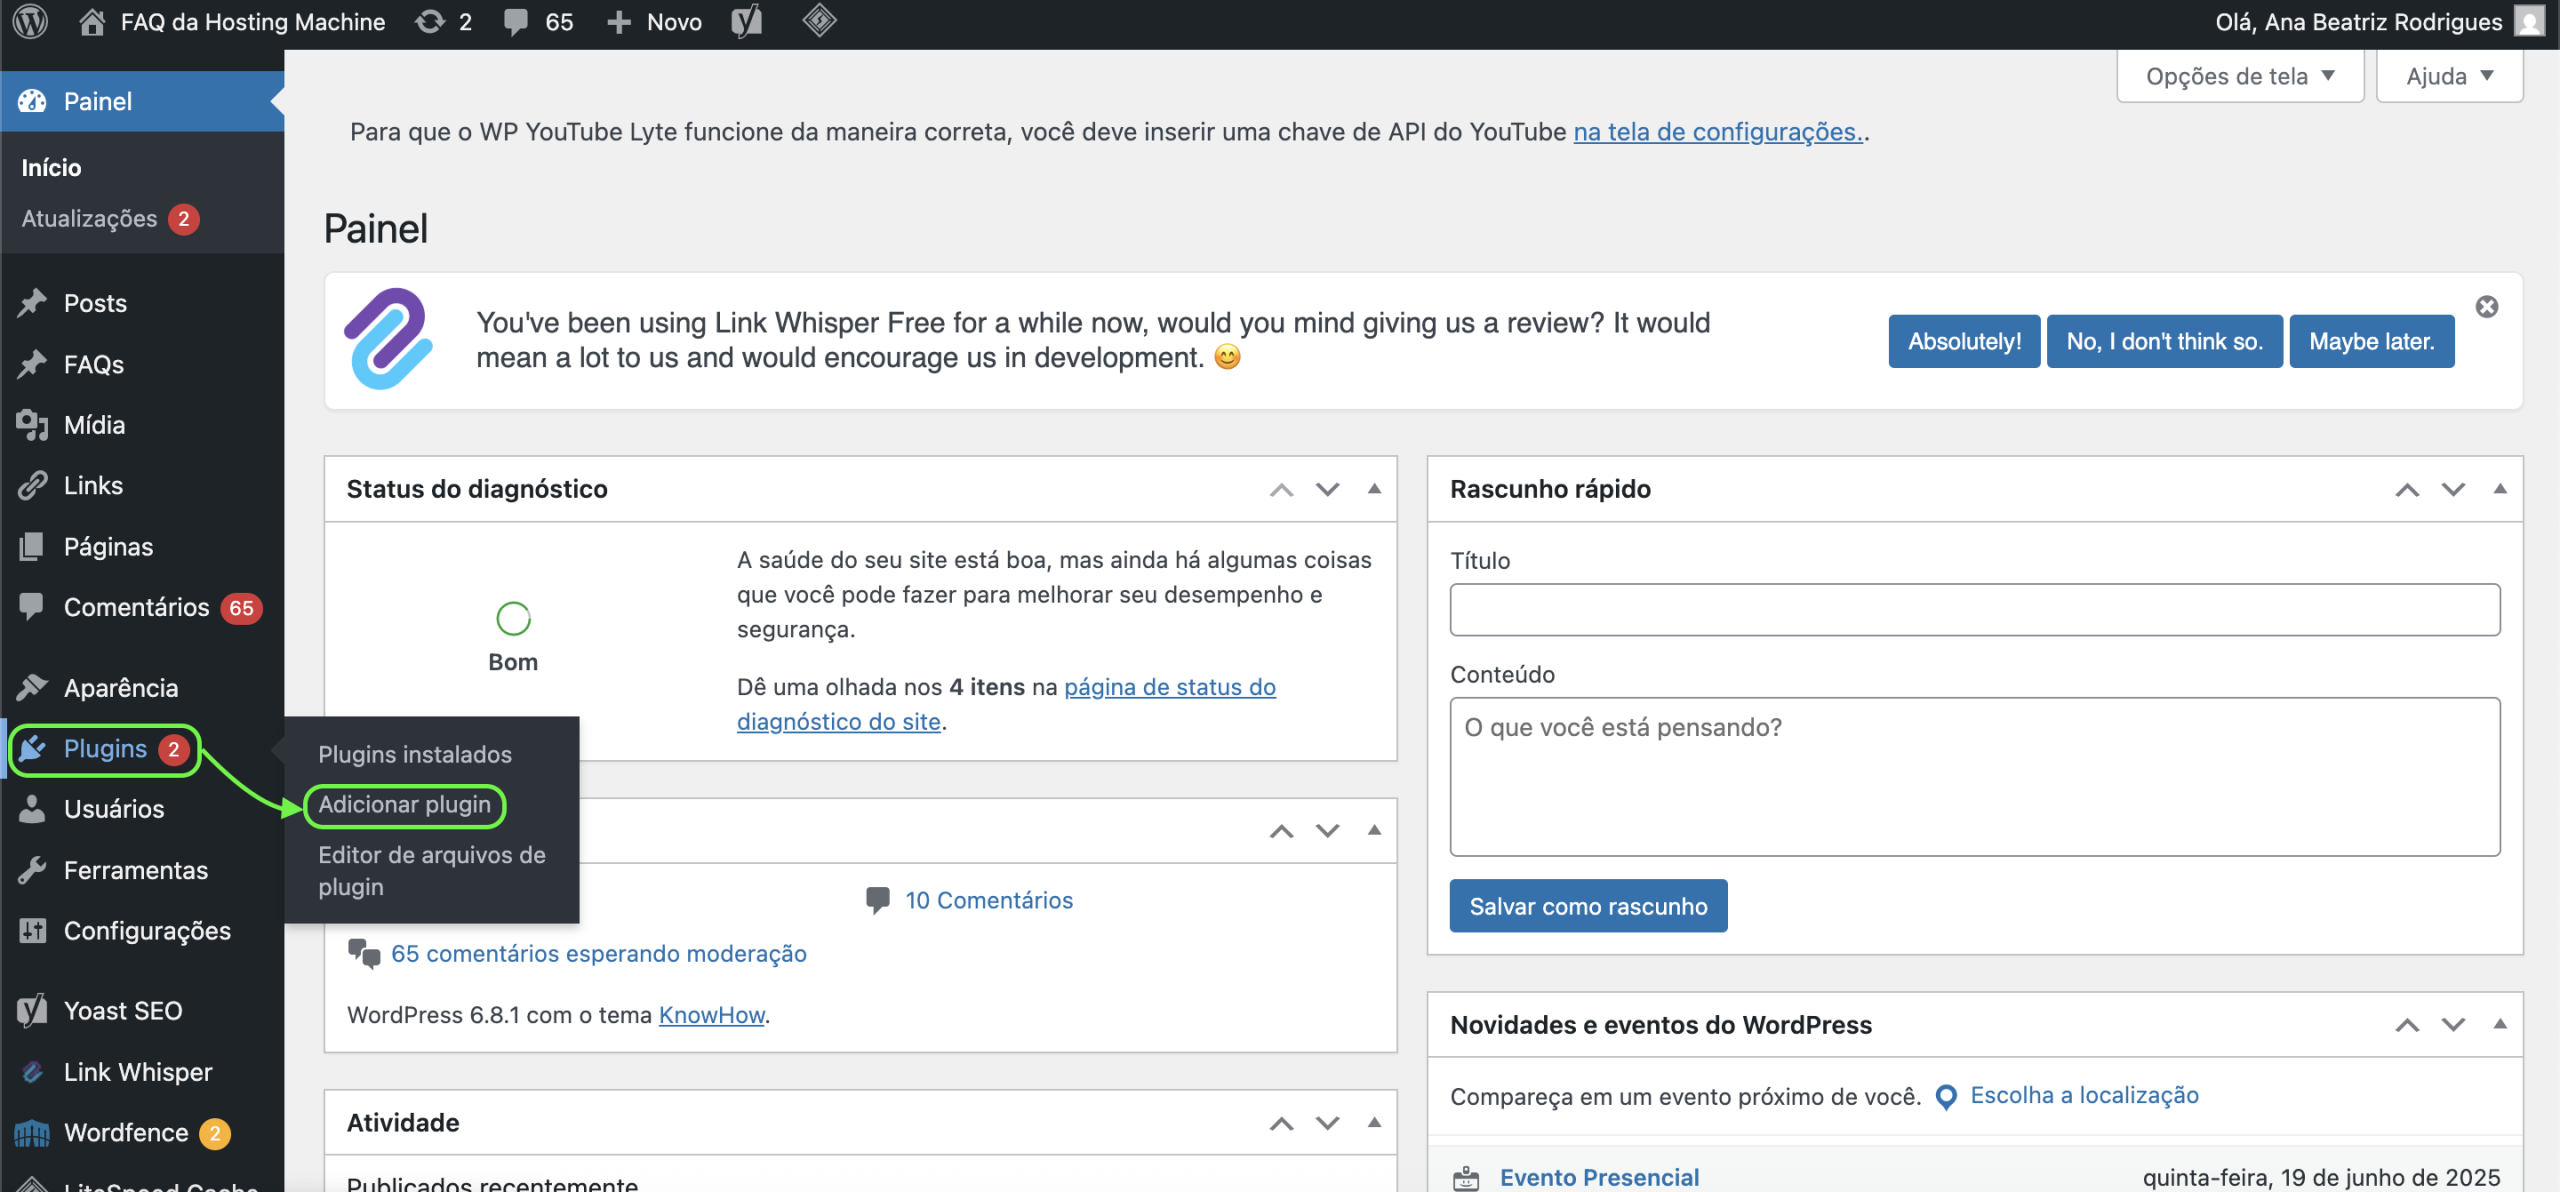Open Editor de arquivos de plugin
The image size is (2560, 1192).
pyautogui.click(x=432, y=871)
